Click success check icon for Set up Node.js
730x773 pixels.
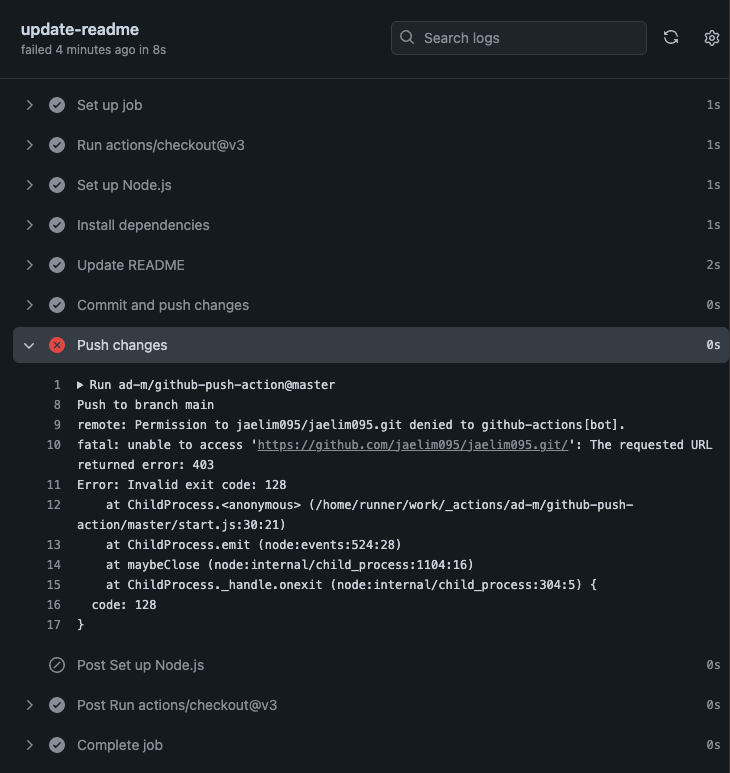coord(57,185)
